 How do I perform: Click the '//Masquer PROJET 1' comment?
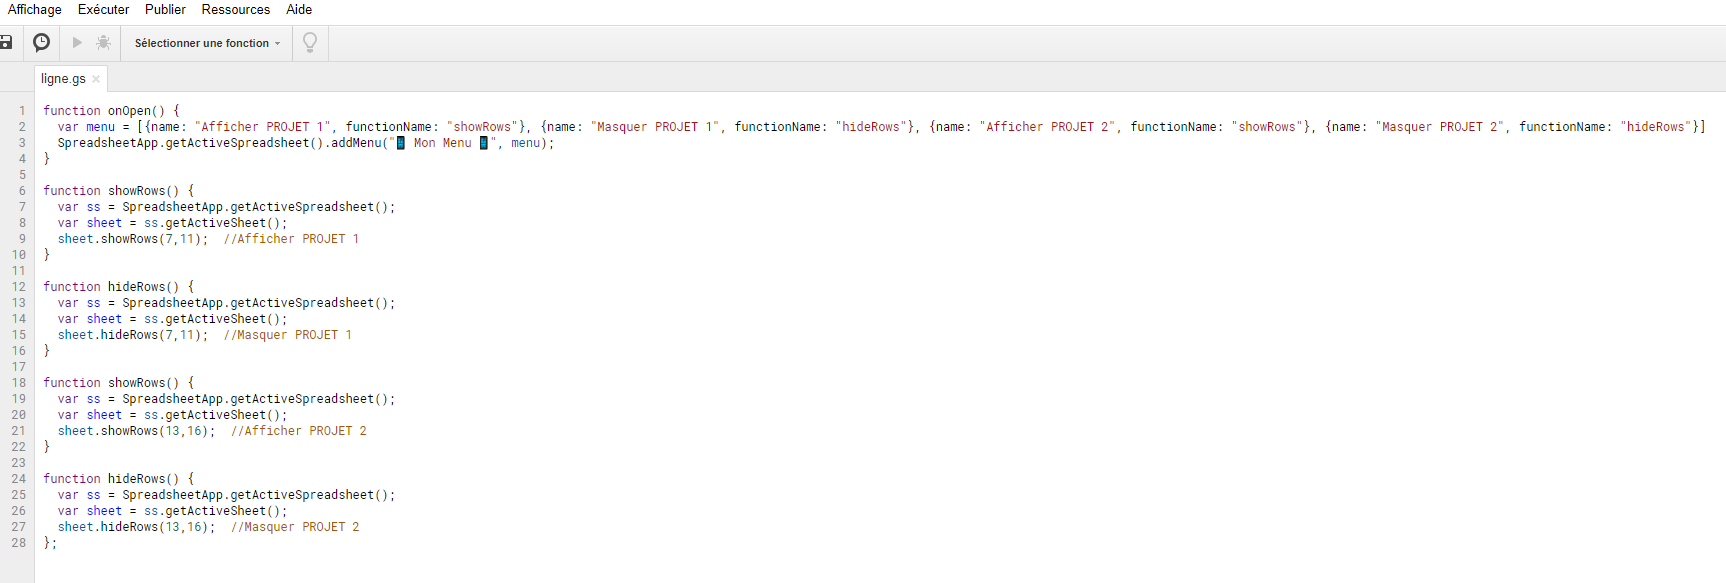(288, 335)
